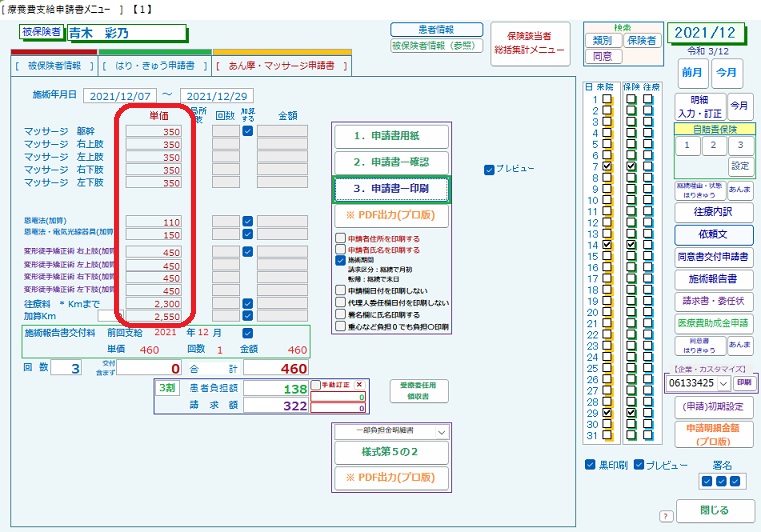Search by 保険者
The height and width of the screenshot is (532, 761).
pos(642,41)
